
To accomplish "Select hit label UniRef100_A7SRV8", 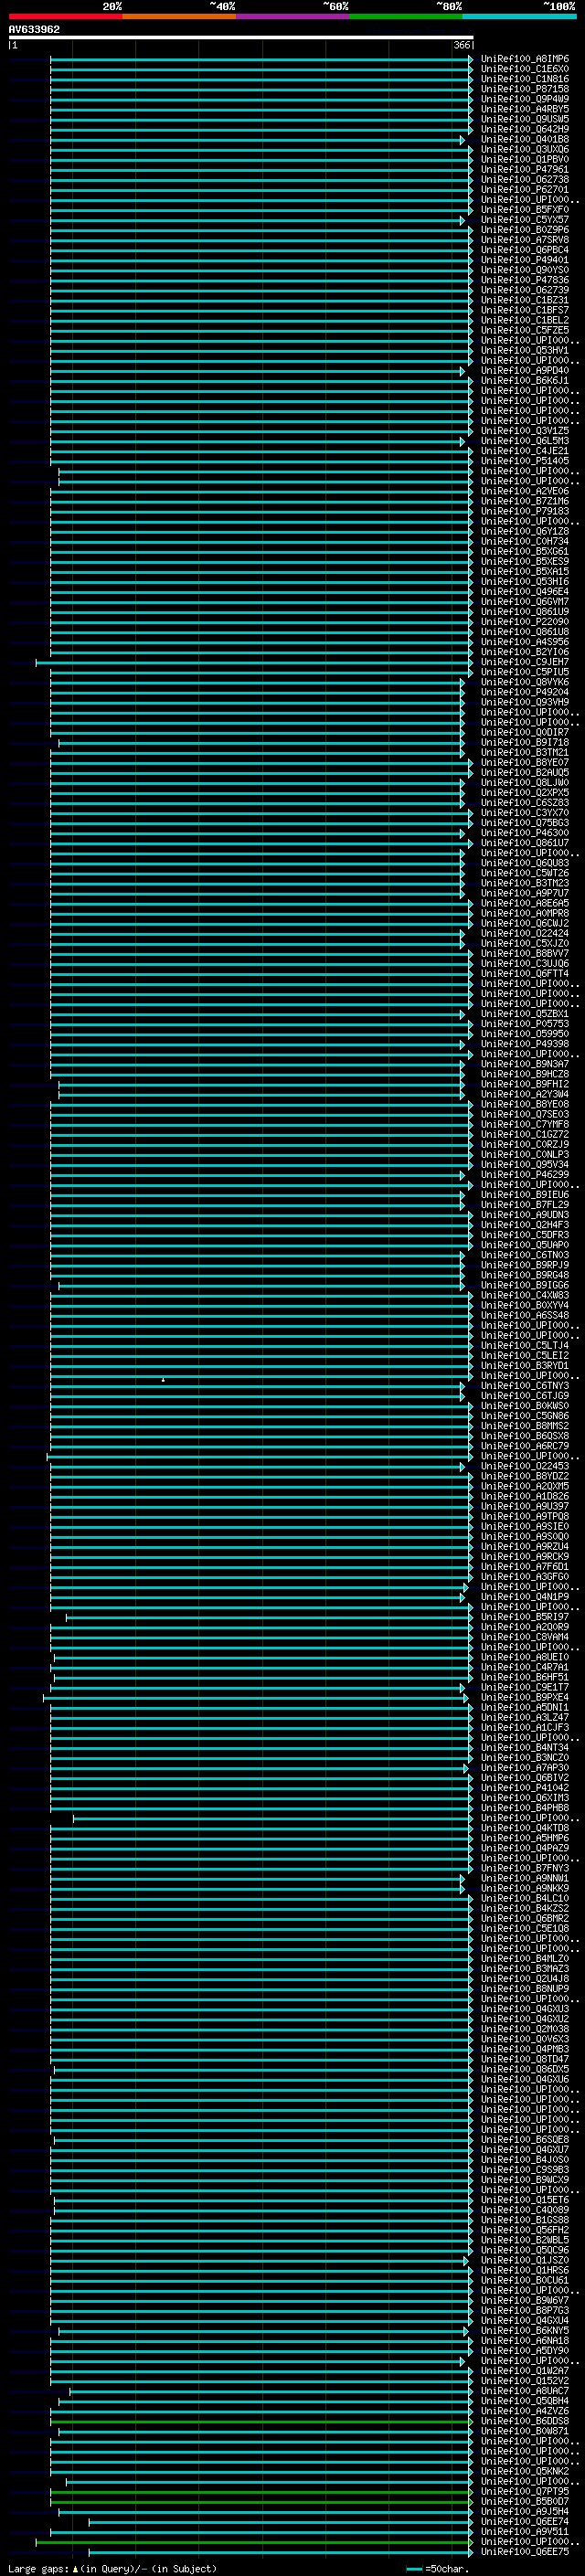I will (x=525, y=239).
